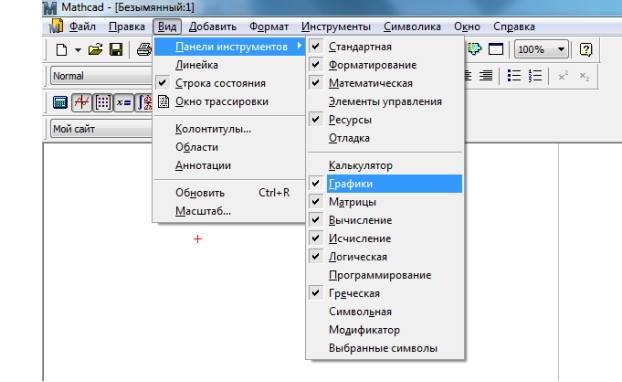Open the Символика menu
This screenshot has height=382, width=622.
coord(412,27)
